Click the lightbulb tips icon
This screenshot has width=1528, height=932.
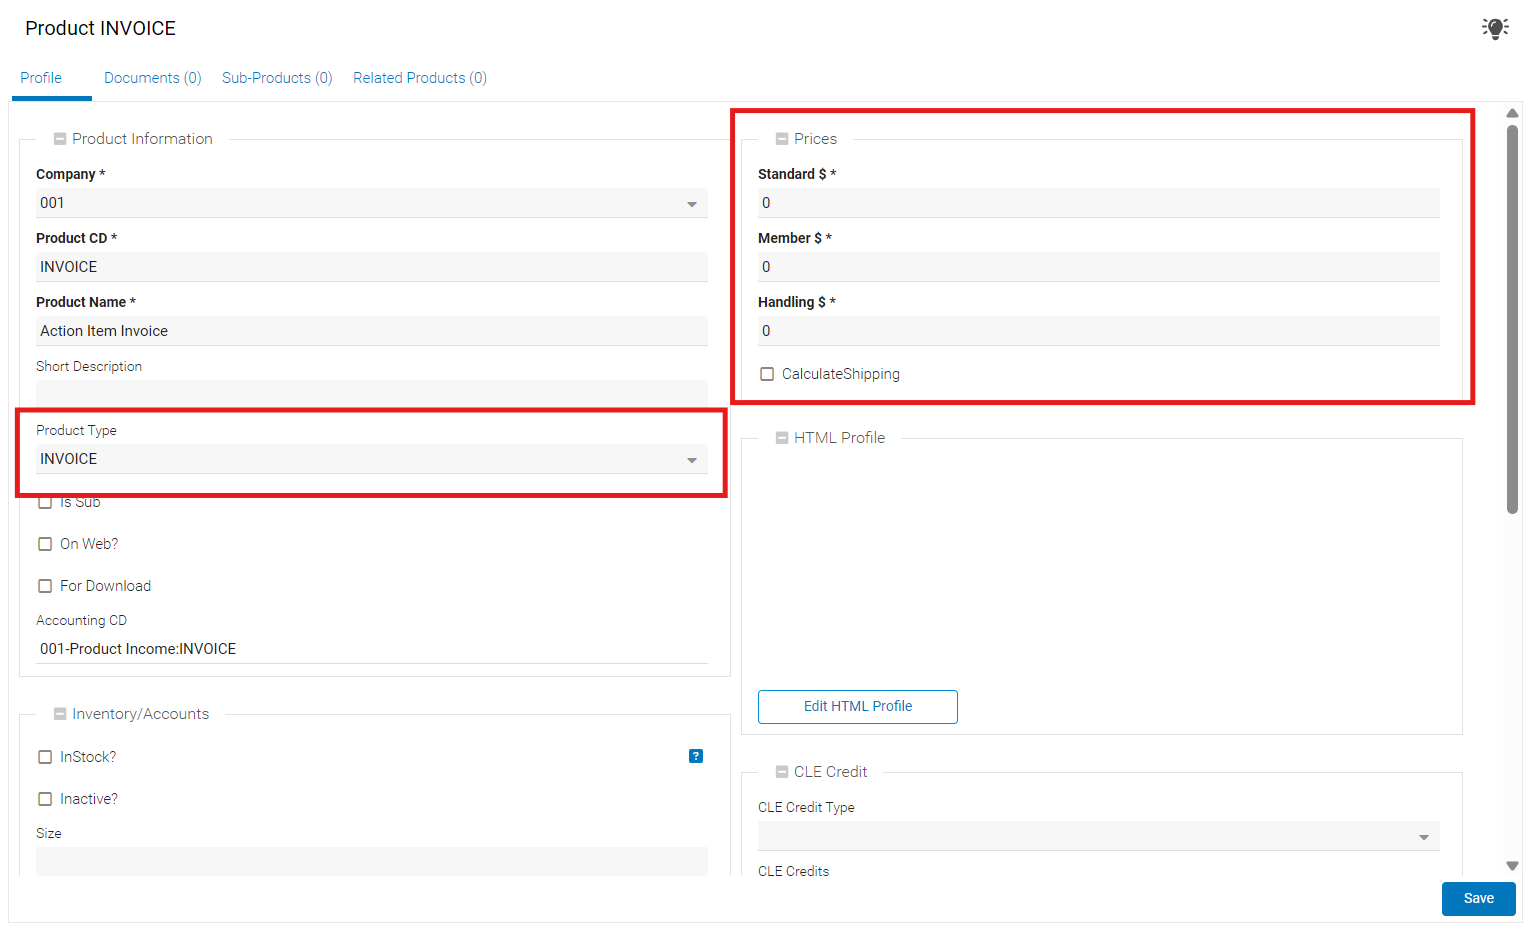point(1495,28)
